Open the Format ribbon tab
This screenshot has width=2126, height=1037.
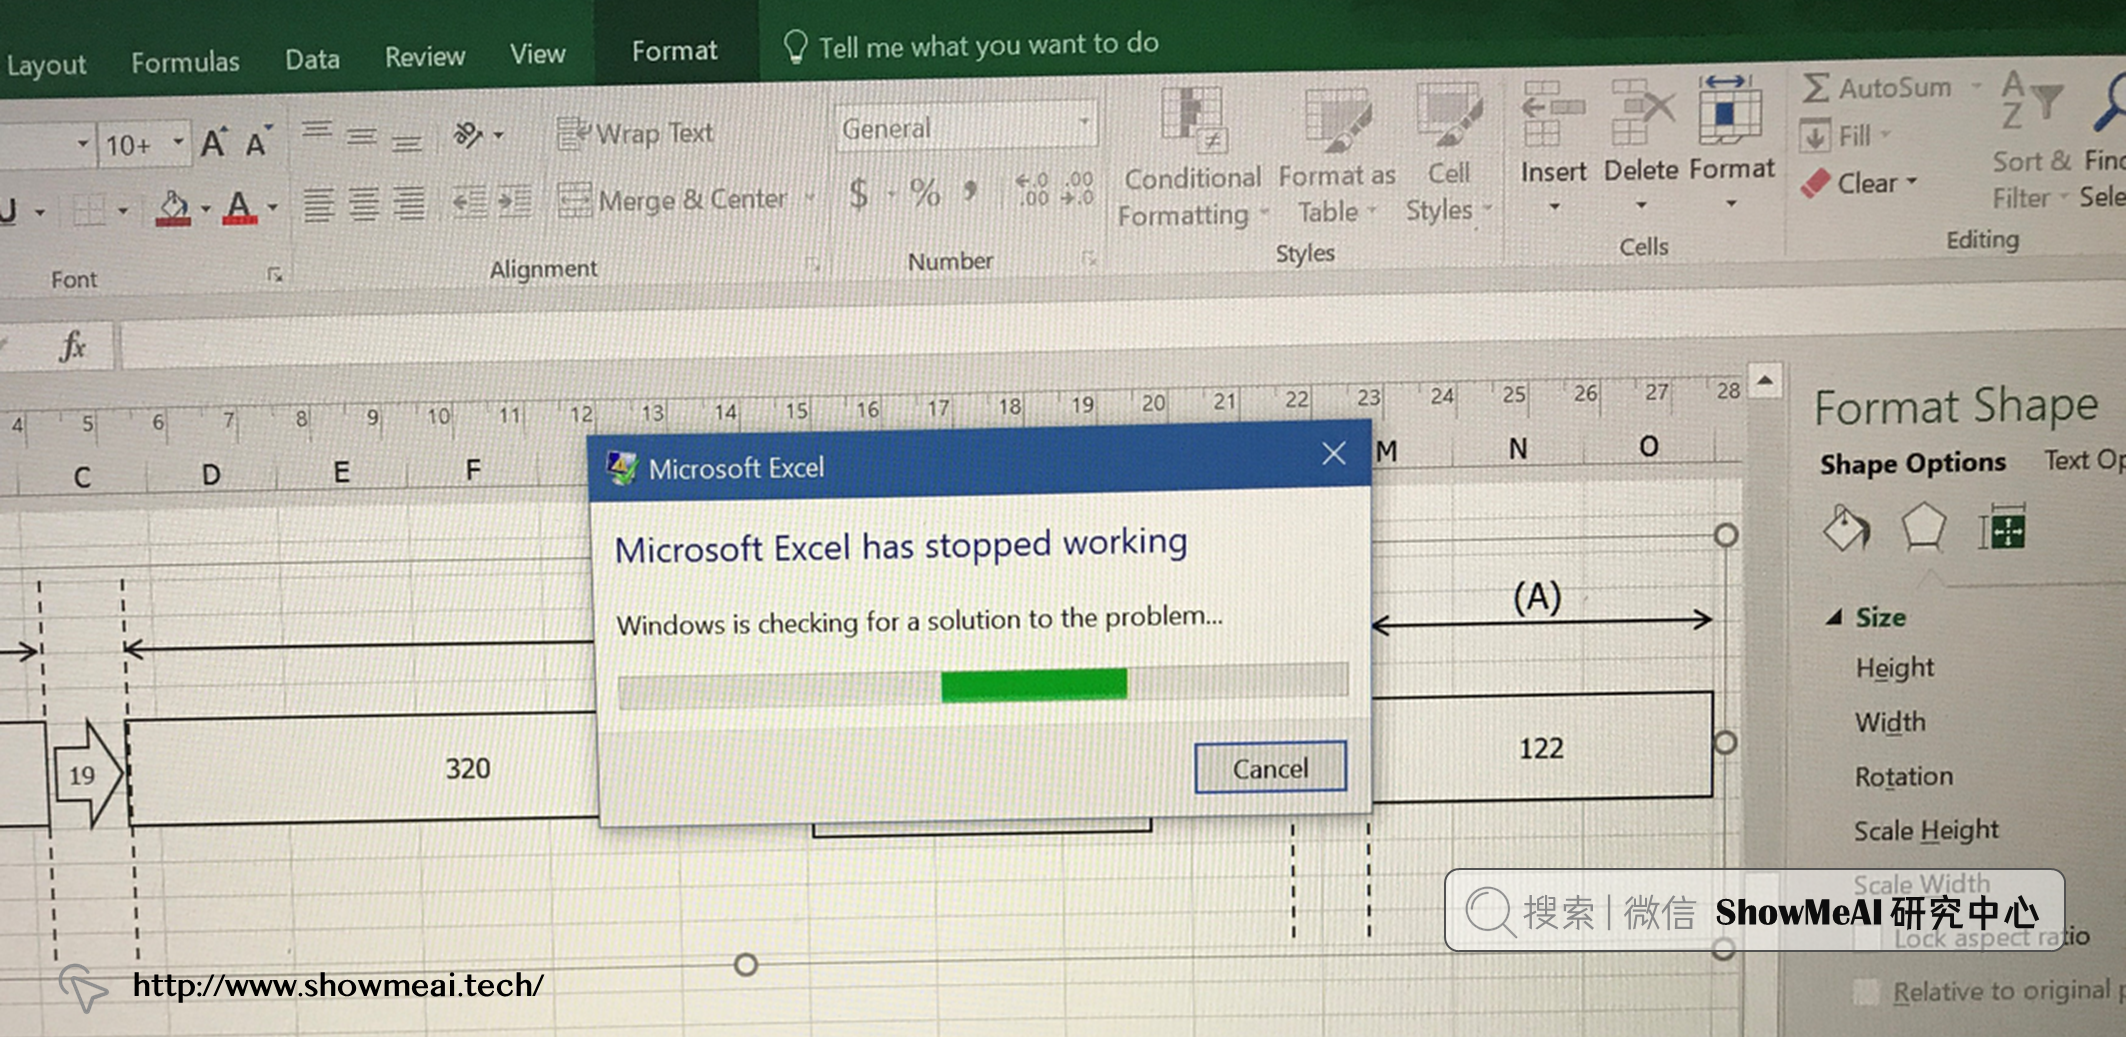[675, 50]
